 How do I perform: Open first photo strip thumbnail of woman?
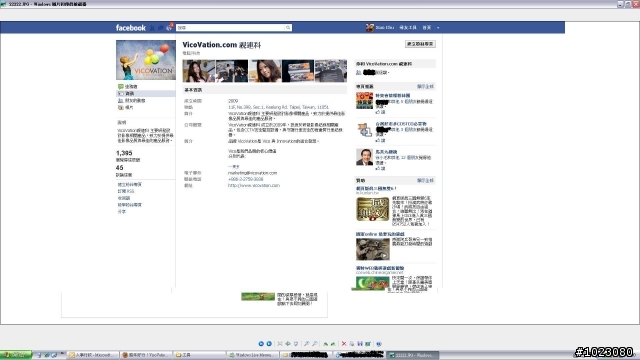[198, 71]
